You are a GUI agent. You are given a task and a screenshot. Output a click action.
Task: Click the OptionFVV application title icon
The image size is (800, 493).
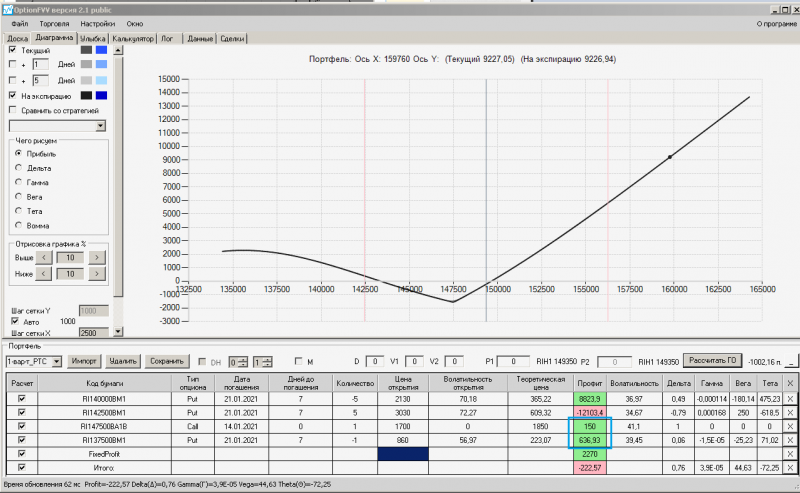7,10
